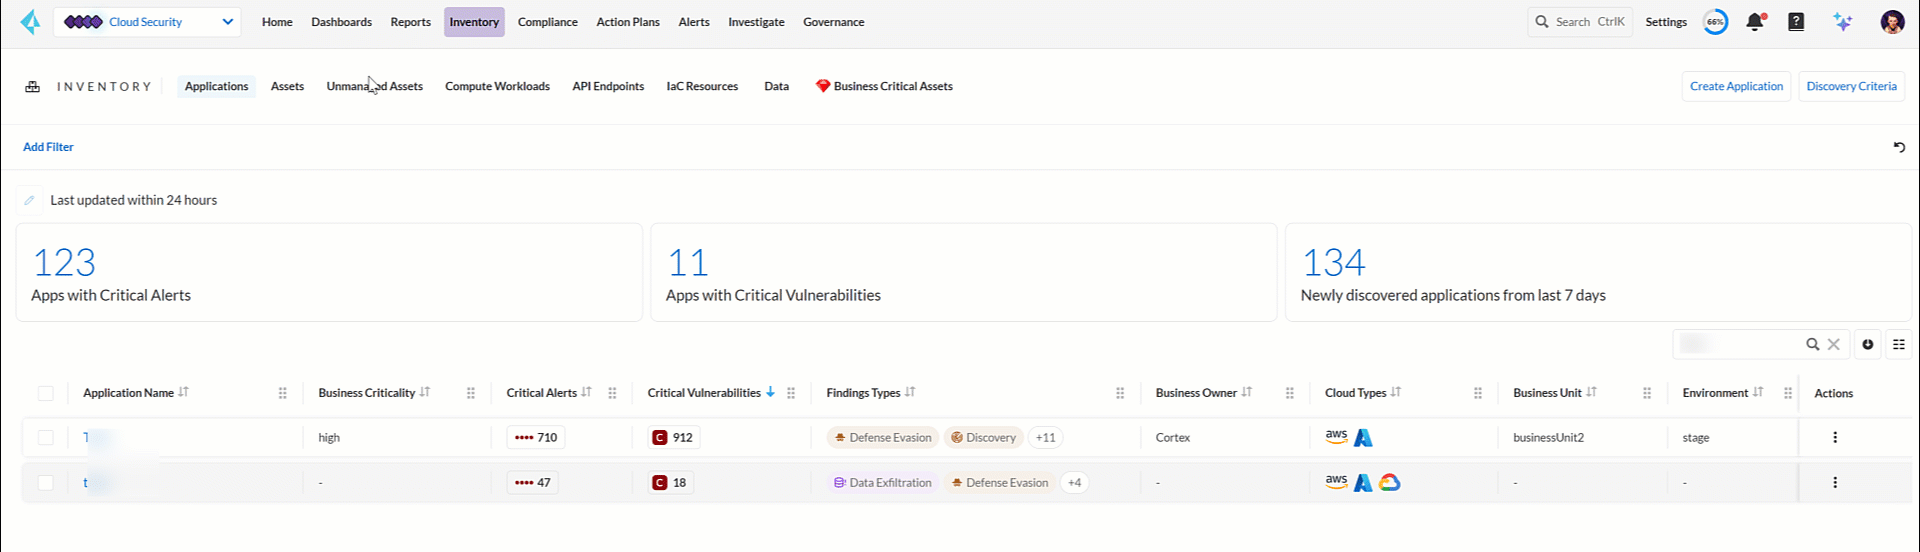Click the 123 Apps with Critical Alerts card
Image resolution: width=1920 pixels, height=552 pixels.
pyautogui.click(x=329, y=272)
